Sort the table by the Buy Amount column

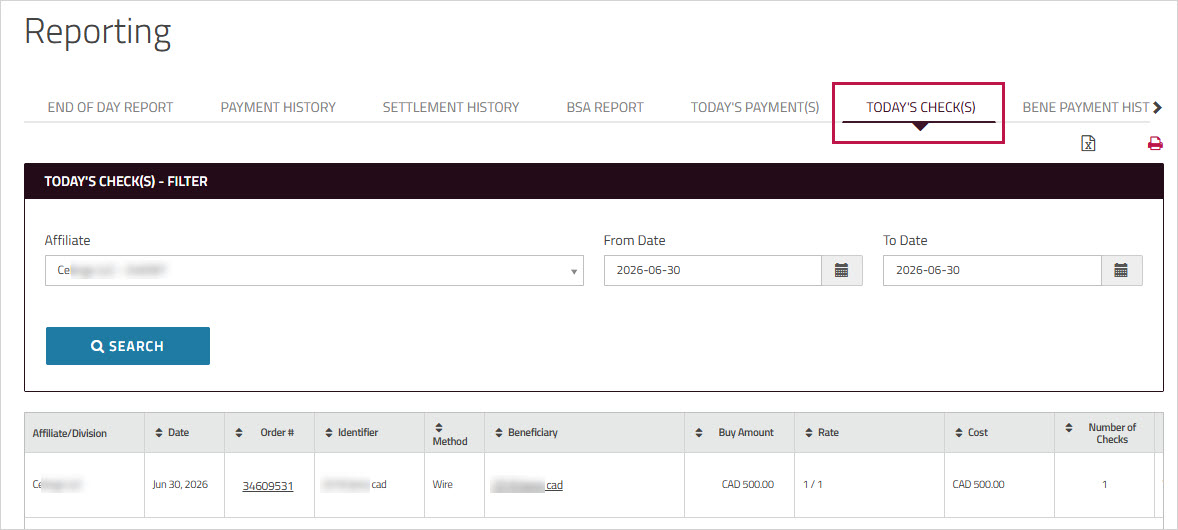[x=699, y=432]
